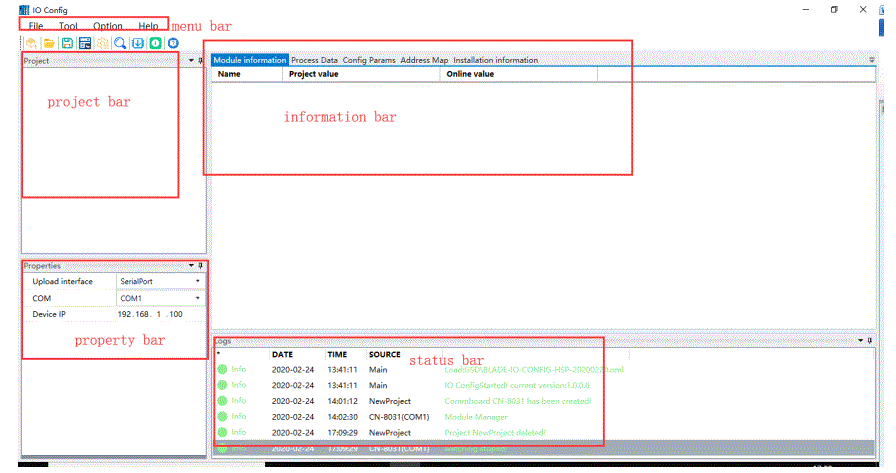
Task: Select the log entry 'Commboard CN-8031 has been created!'
Action: [518, 401]
